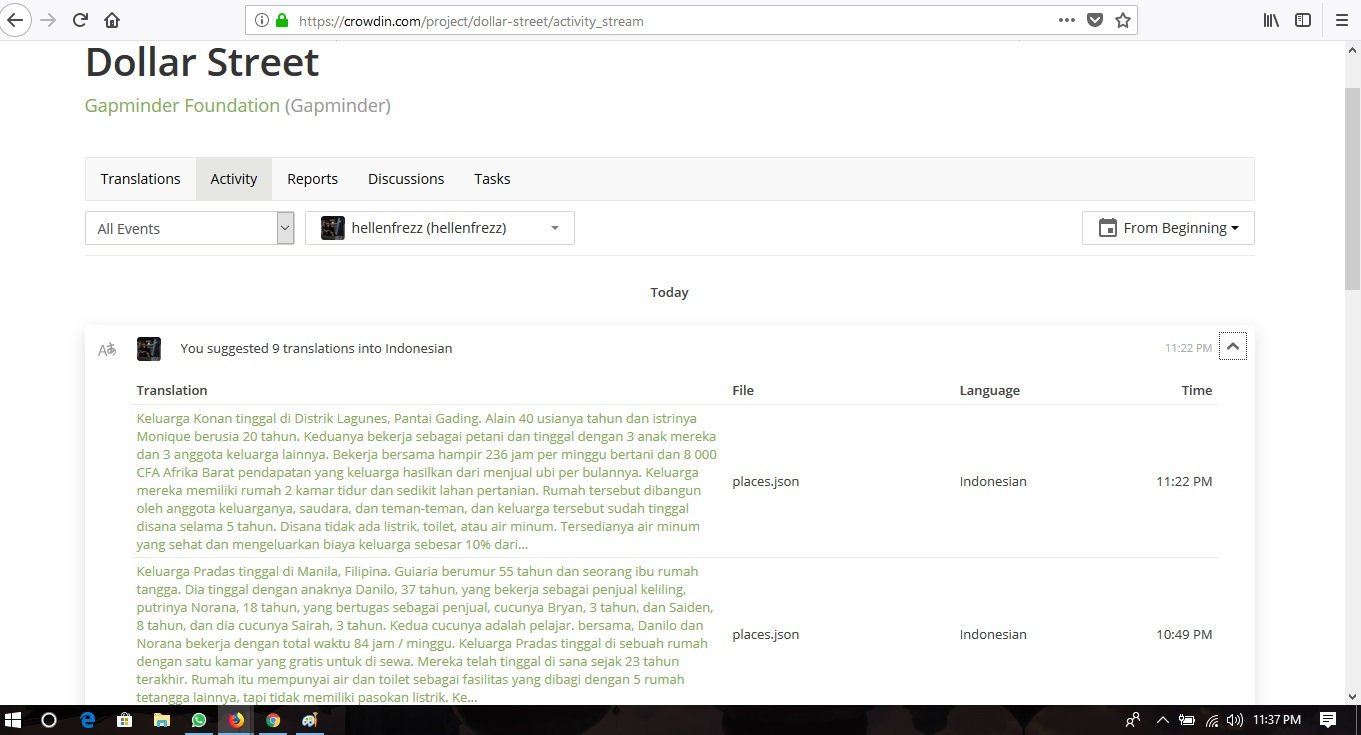Open WhatsApp from taskbar
The image size is (1361, 735).
pyautogui.click(x=198, y=719)
